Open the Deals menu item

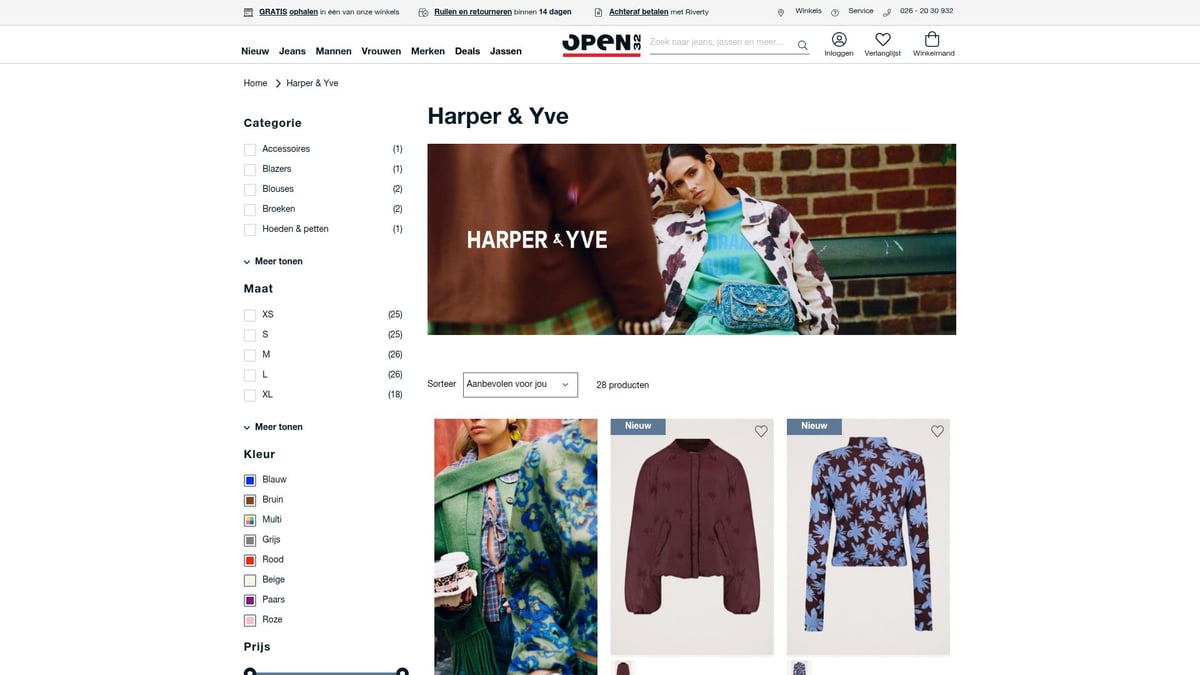coord(467,51)
